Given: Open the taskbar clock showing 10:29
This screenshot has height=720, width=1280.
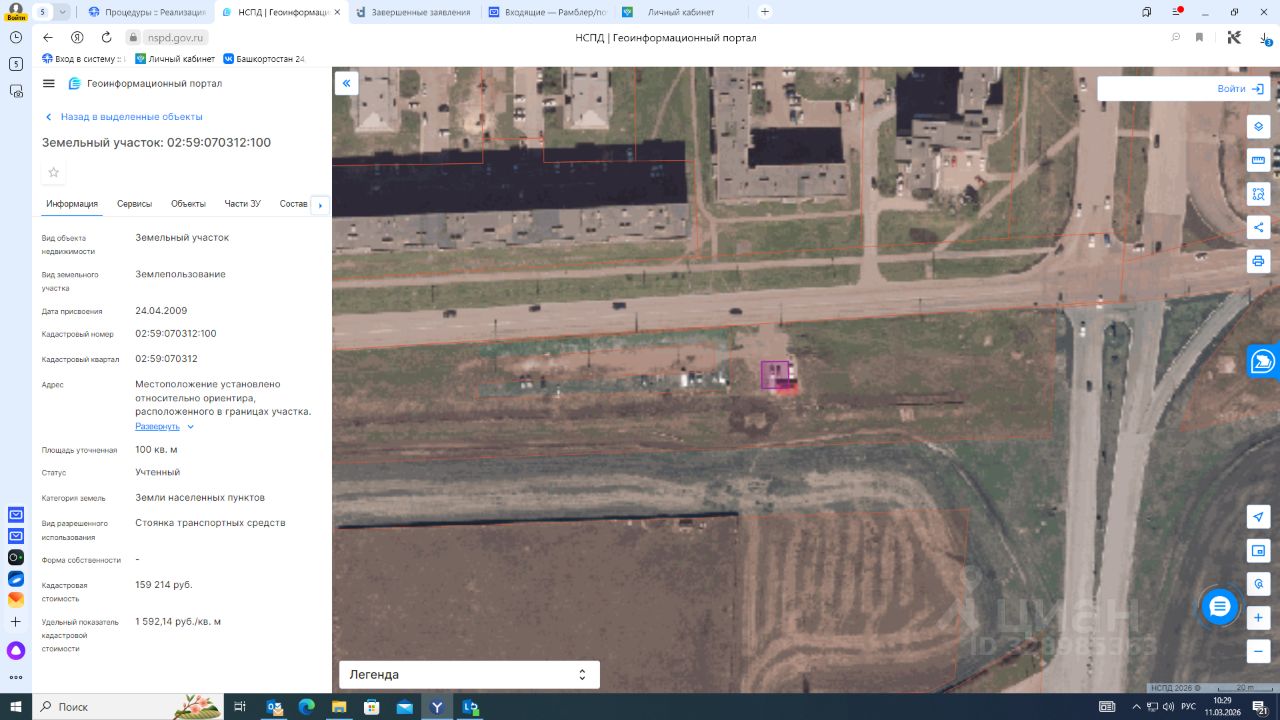Looking at the screenshot, I should tap(1222, 707).
